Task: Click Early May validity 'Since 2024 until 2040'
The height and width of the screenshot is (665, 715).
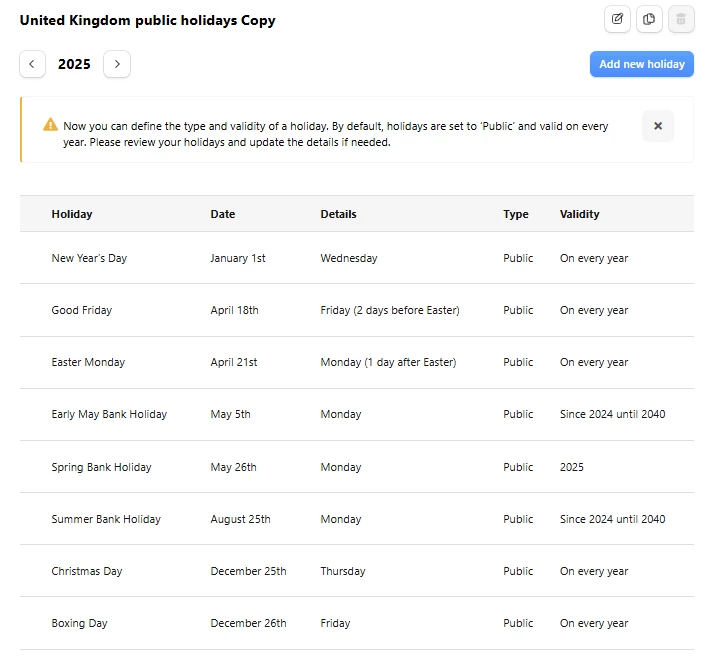Action: [x=612, y=414]
